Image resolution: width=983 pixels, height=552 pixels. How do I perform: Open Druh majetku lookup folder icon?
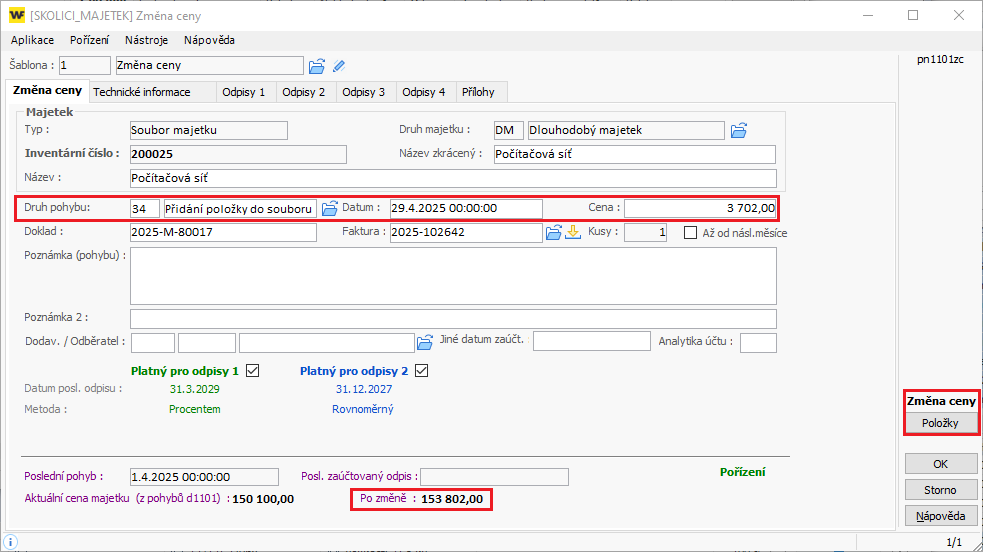tap(739, 130)
